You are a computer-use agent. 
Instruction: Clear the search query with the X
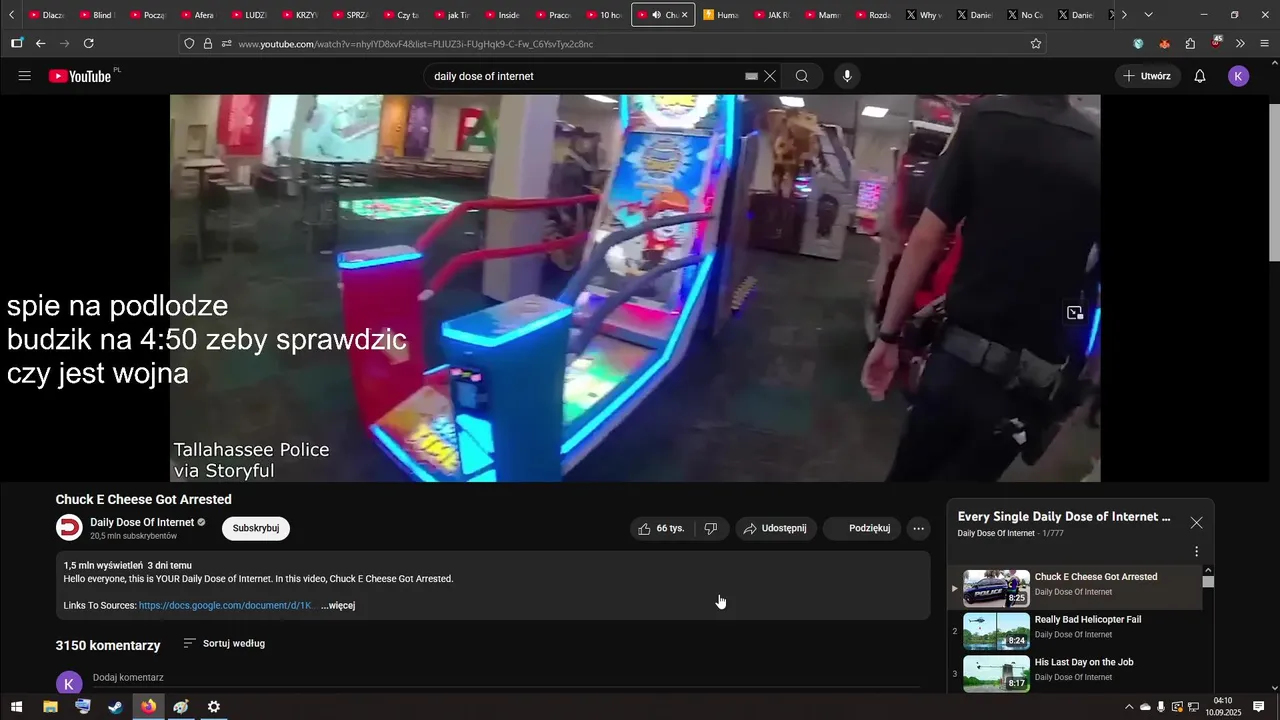(770, 76)
